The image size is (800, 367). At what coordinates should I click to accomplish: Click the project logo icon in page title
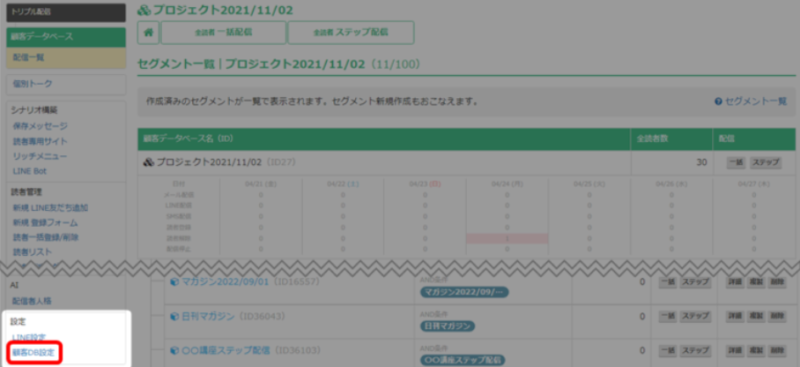pyautogui.click(x=144, y=10)
